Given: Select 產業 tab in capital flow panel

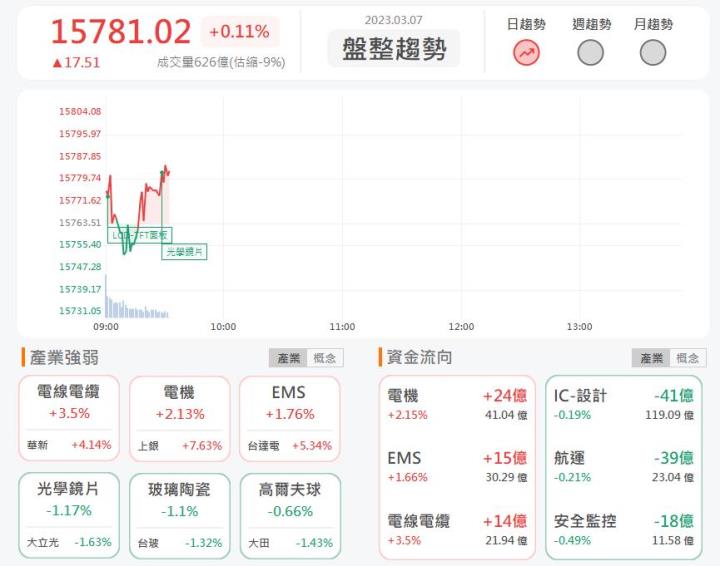Looking at the screenshot, I should coord(651,358).
